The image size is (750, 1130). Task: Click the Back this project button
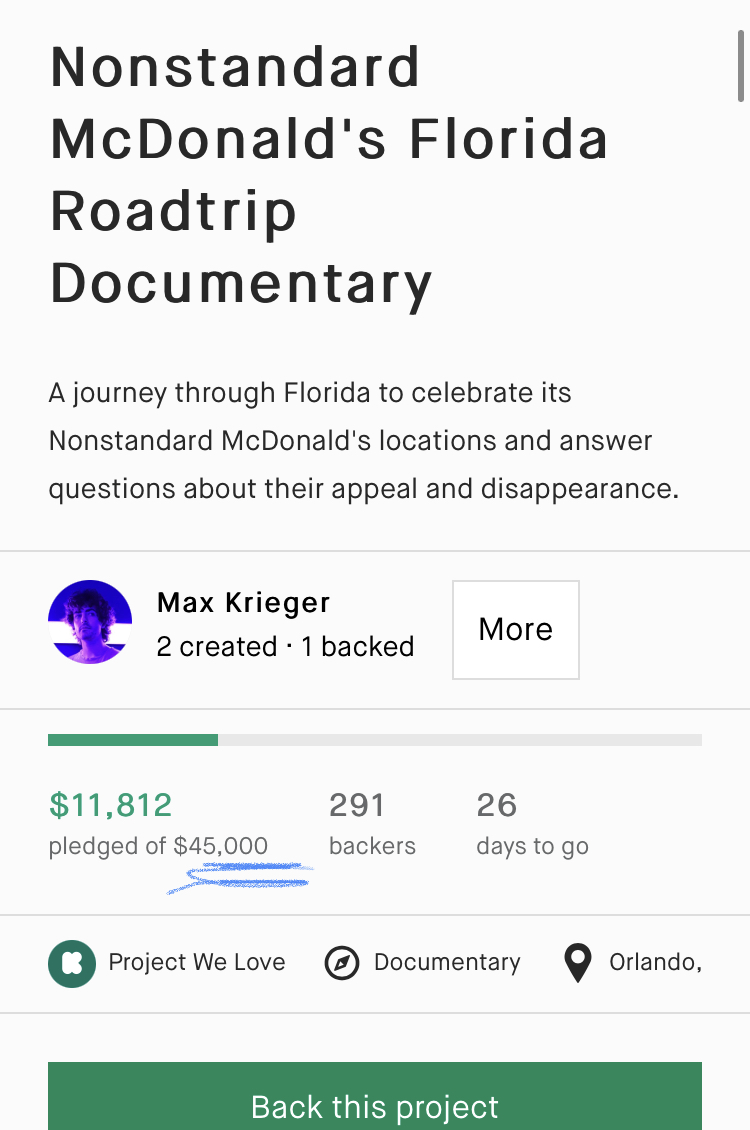375,1096
